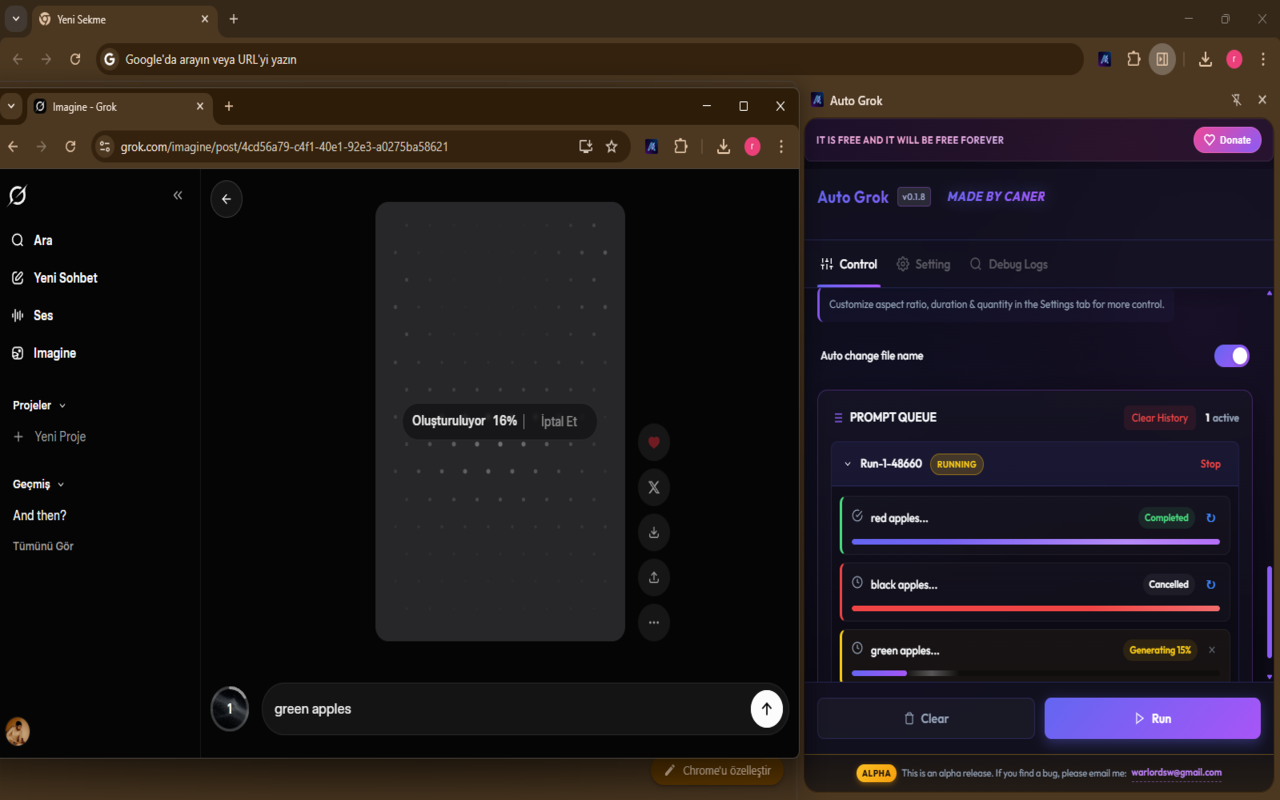This screenshot has width=1280, height=800.
Task: Unpin the Auto Grok side panel
Action: 1236,100
